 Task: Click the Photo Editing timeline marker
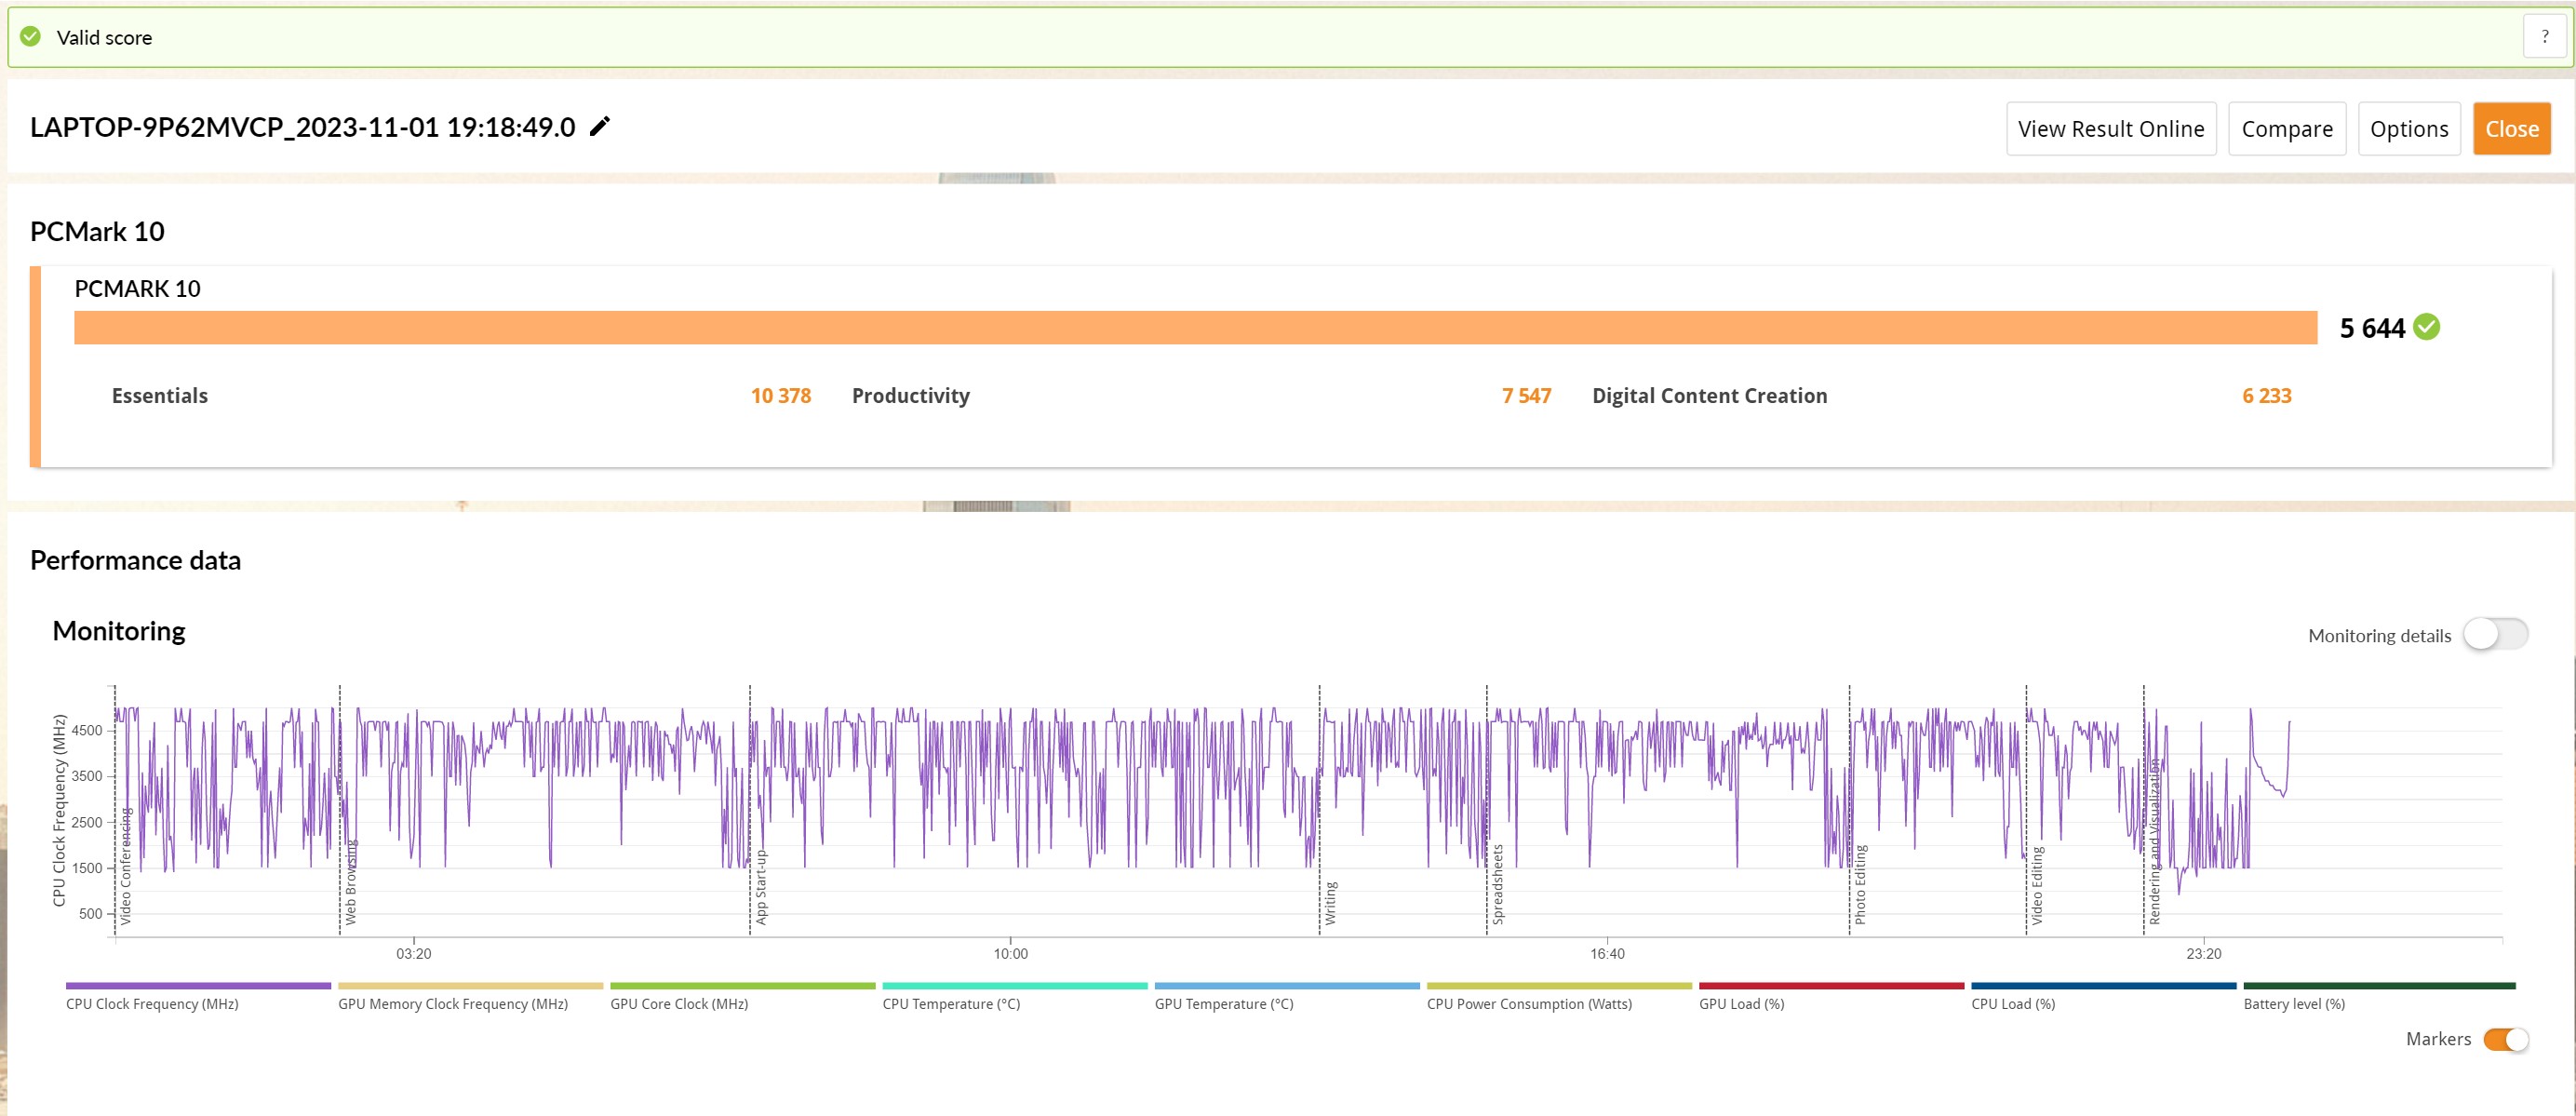coord(1860,884)
